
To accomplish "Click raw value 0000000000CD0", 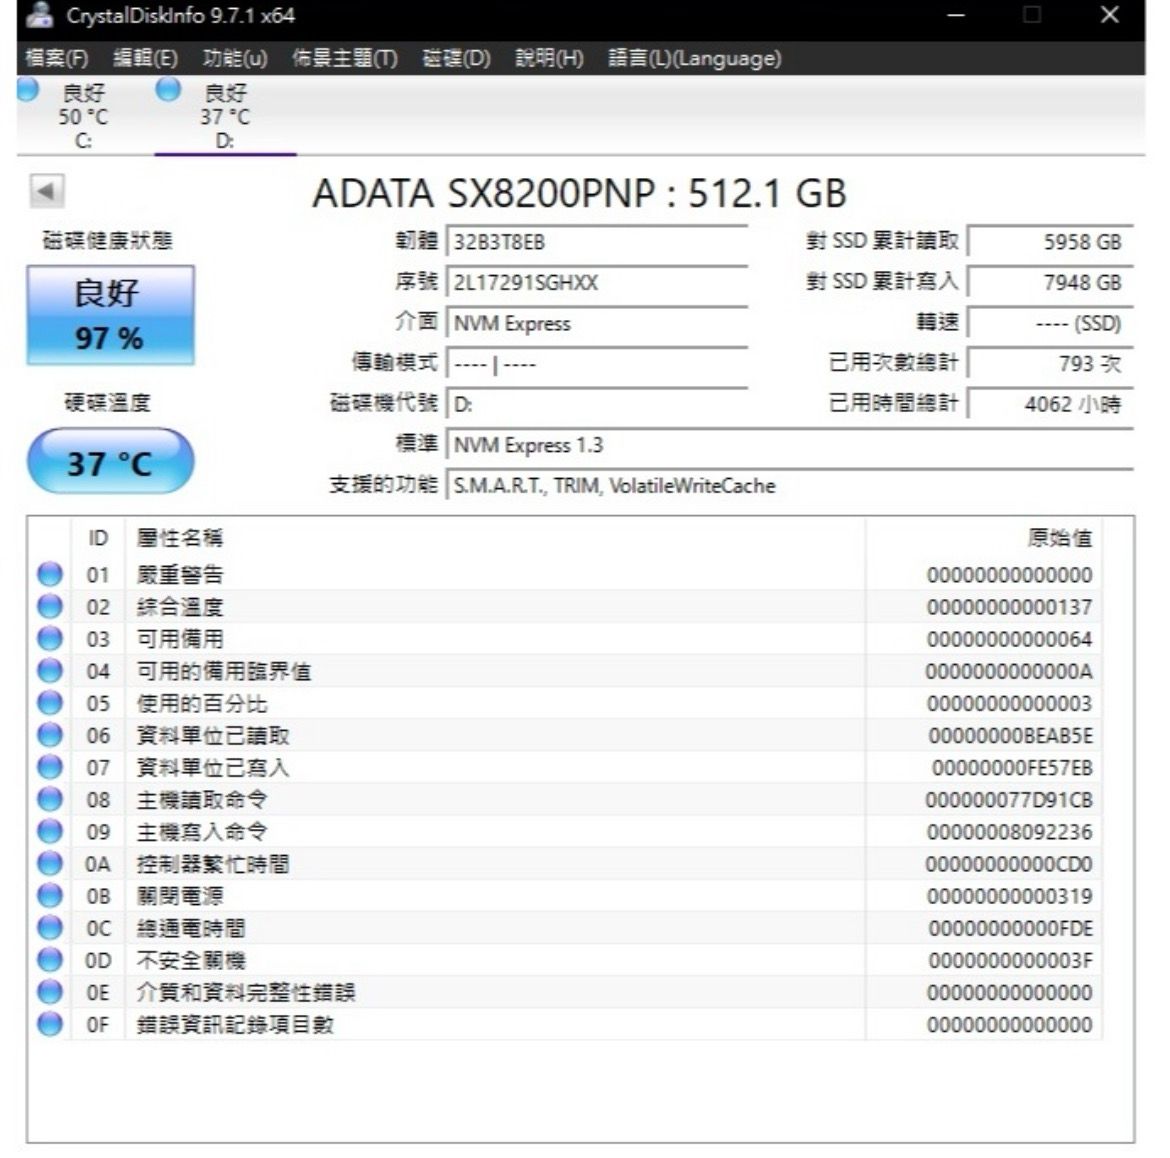I will [1009, 863].
